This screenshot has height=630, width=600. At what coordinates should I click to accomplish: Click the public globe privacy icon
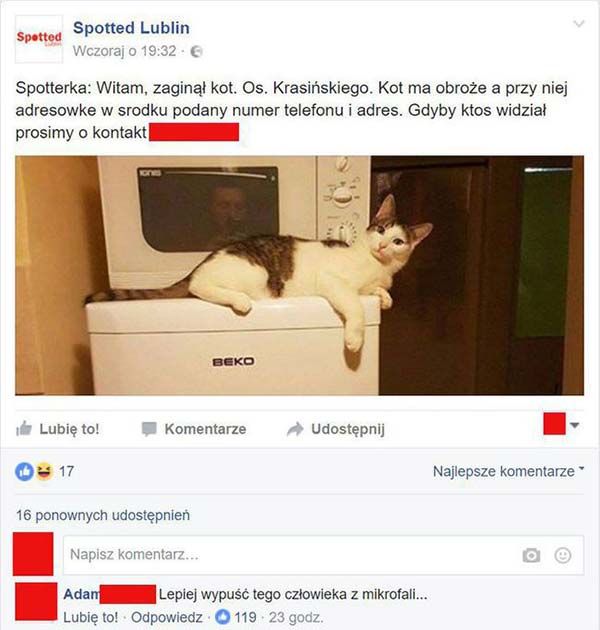[196, 51]
